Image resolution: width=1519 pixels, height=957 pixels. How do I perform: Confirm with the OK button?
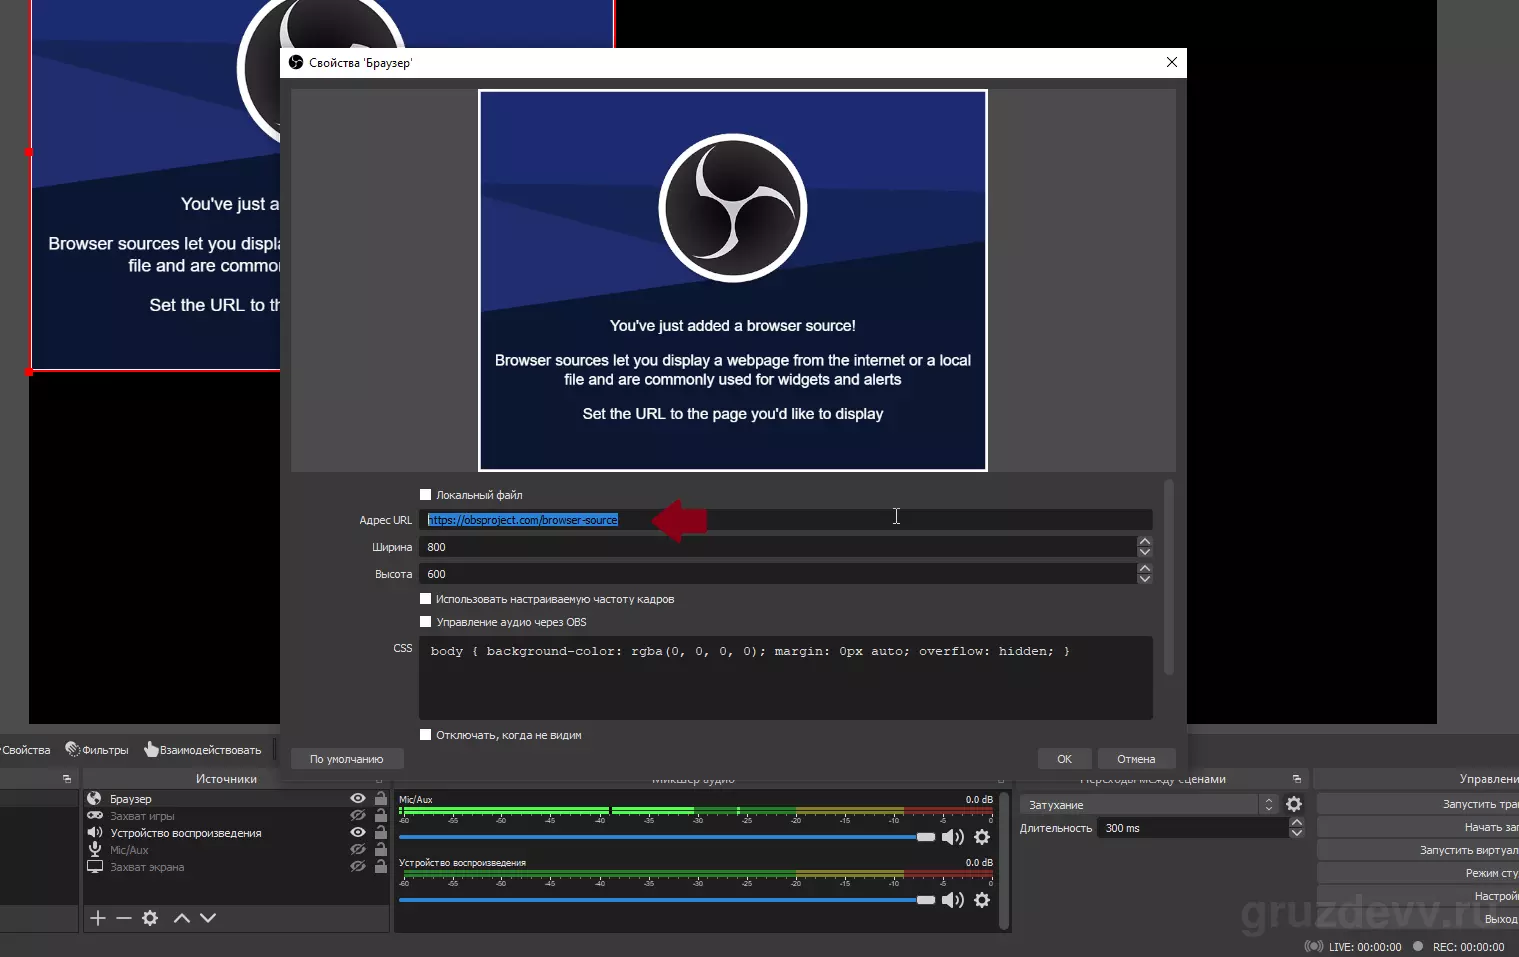(x=1064, y=758)
